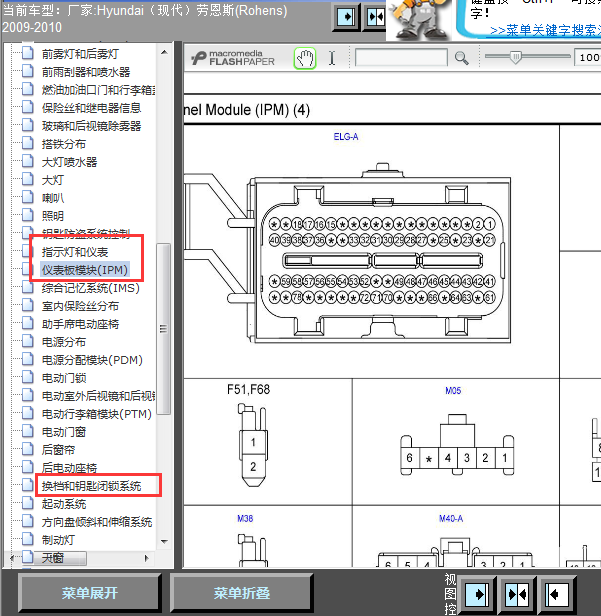The width and height of the screenshot is (601, 616).
Task: Select the FlashPaper text selection cursor tool
Action: pyautogui.click(x=332, y=58)
